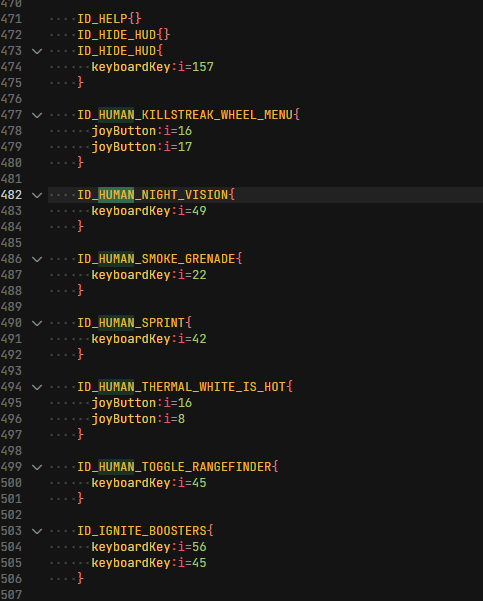Collapse the ID_IGNITE_BOOSTERS fold chevron

(x=37, y=531)
